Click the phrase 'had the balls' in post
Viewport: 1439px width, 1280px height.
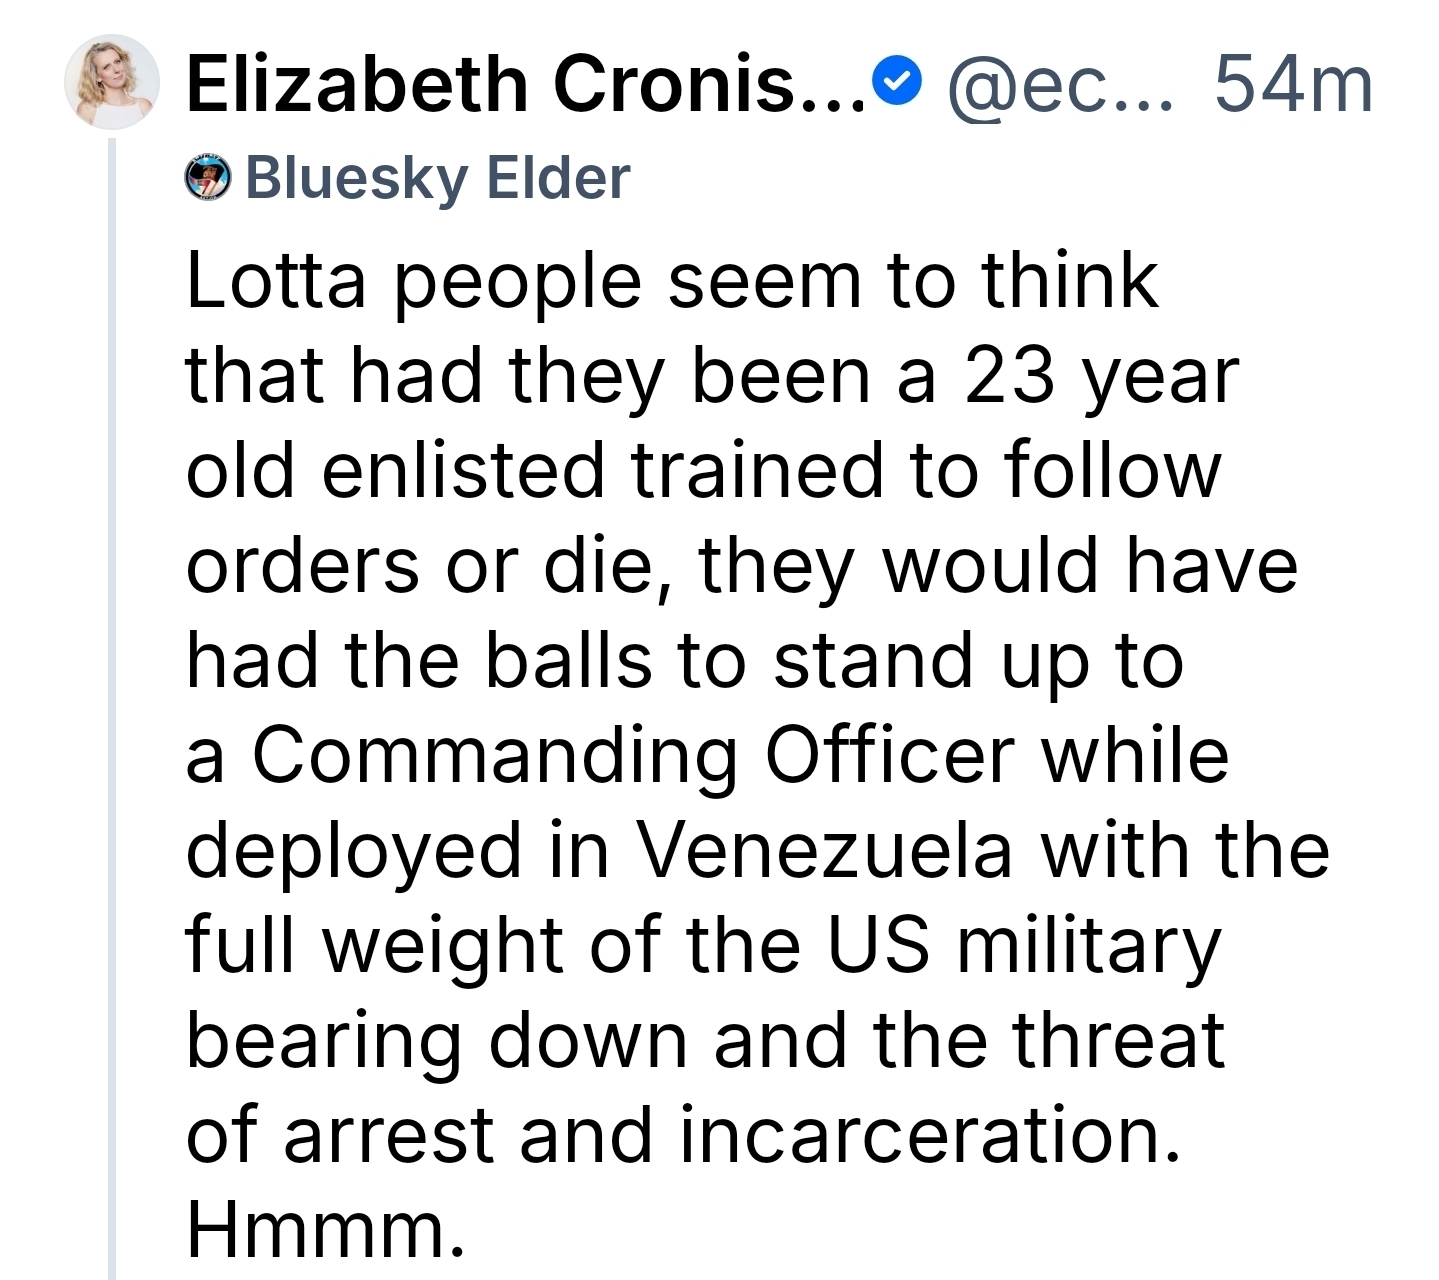click(419, 661)
